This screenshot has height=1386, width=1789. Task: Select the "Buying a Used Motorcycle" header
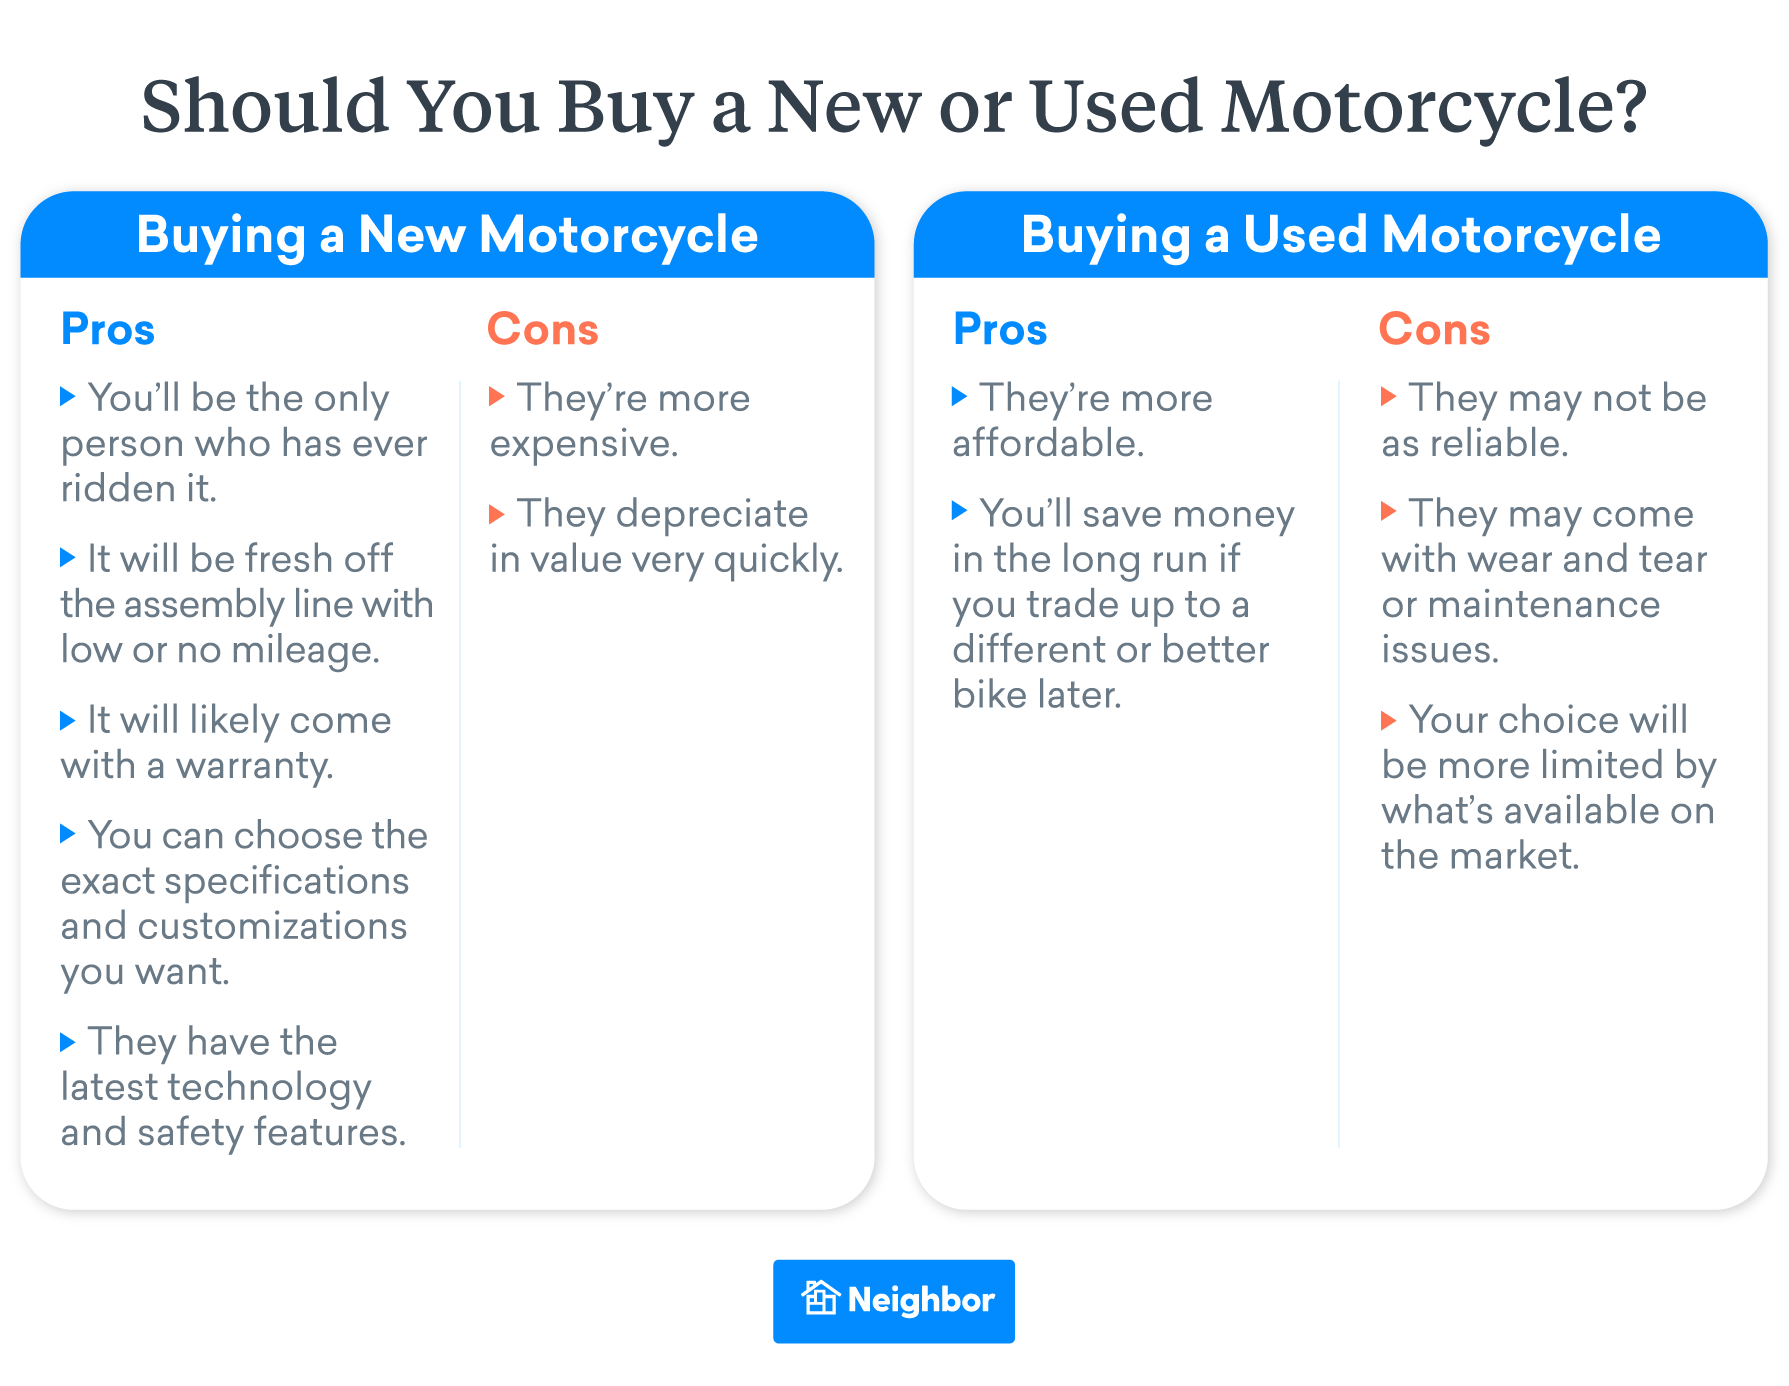[1340, 235]
